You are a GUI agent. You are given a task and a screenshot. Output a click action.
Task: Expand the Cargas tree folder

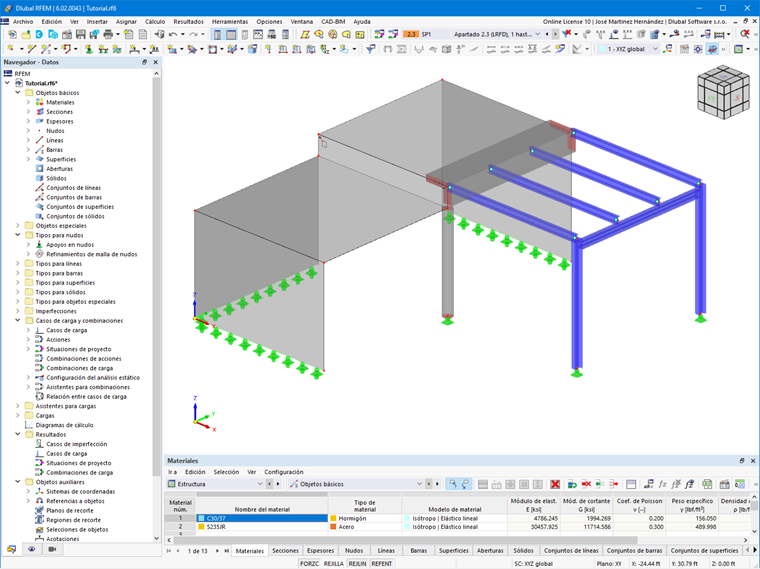click(x=18, y=416)
